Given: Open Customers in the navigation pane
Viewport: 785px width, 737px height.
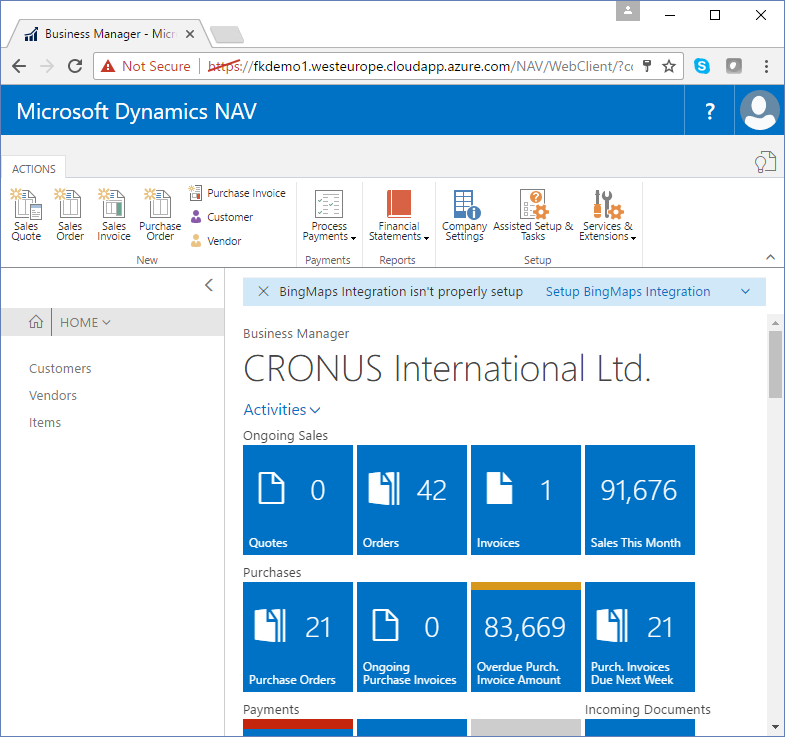Looking at the screenshot, I should [x=60, y=369].
